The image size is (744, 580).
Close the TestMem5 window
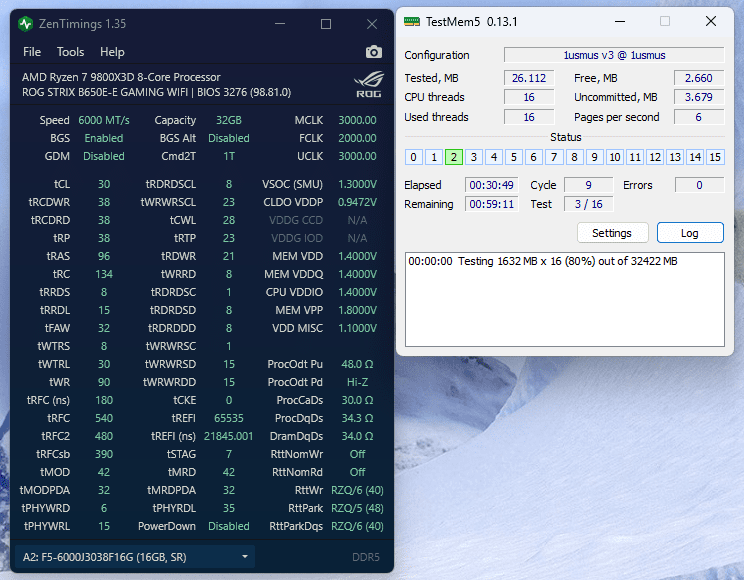(711, 21)
